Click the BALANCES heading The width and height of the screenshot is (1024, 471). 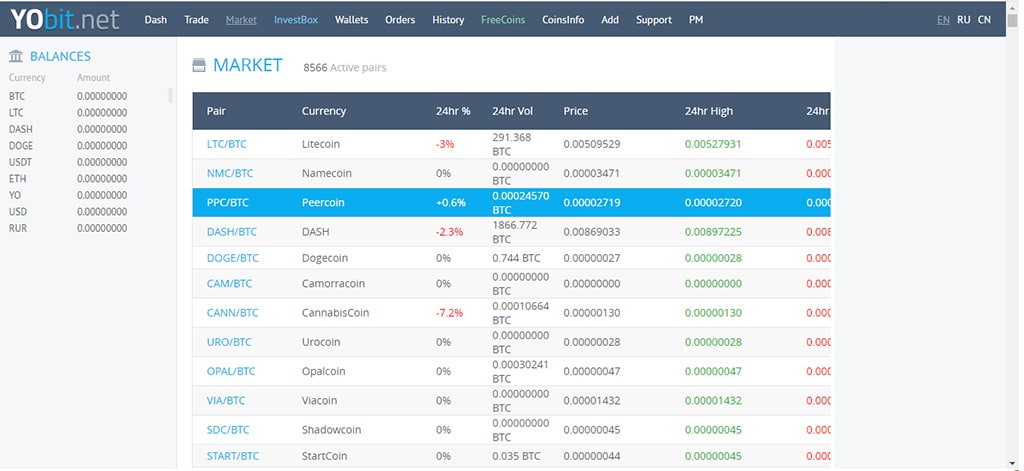(60, 56)
